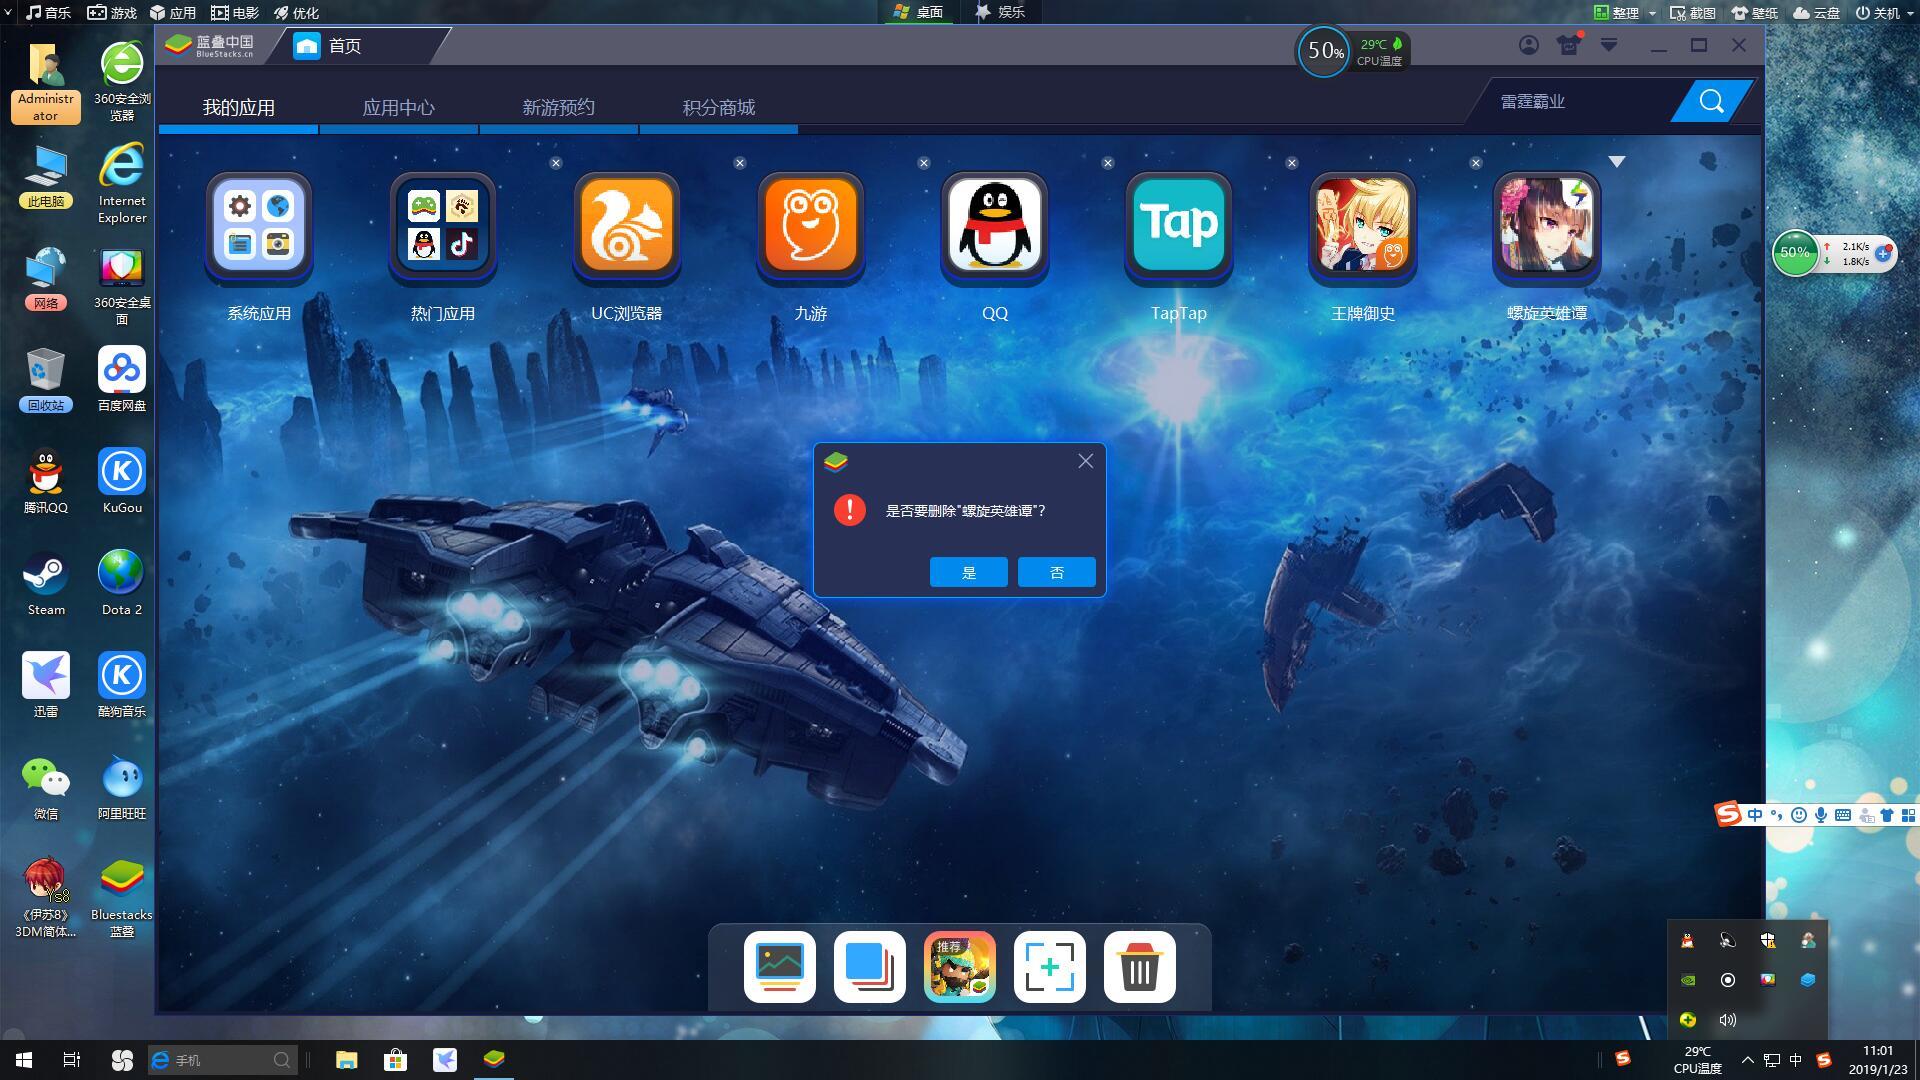The width and height of the screenshot is (1920, 1080).
Task: Click the Sogou voice input microphone
Action: (1821, 815)
